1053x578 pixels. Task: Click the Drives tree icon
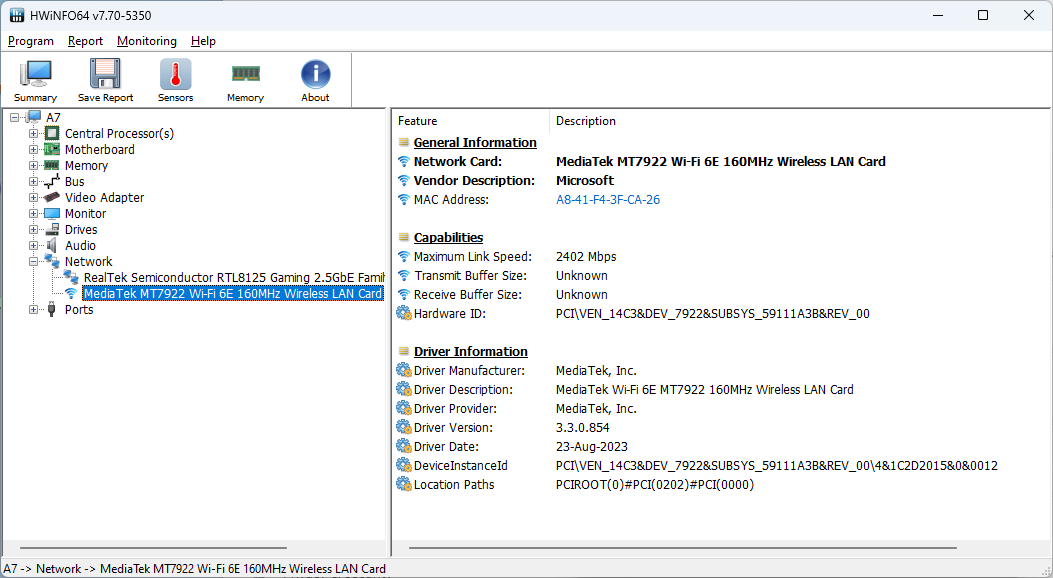click(52, 230)
